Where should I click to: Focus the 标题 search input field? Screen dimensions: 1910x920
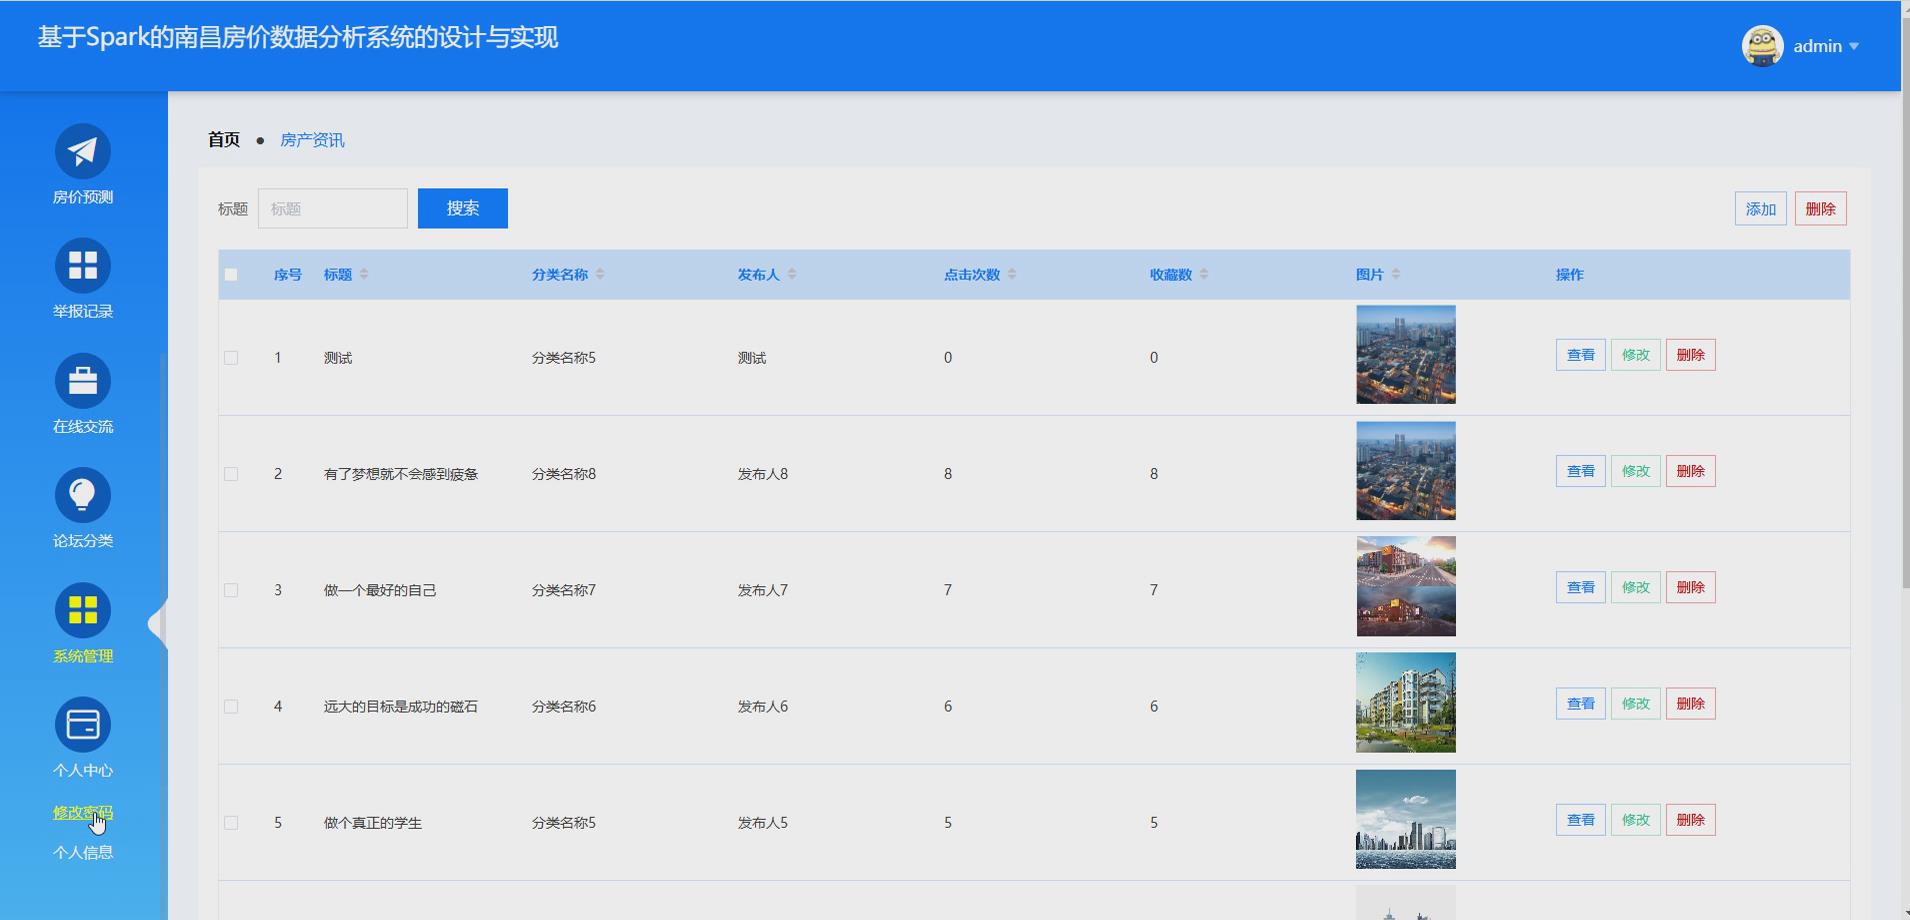tap(333, 208)
